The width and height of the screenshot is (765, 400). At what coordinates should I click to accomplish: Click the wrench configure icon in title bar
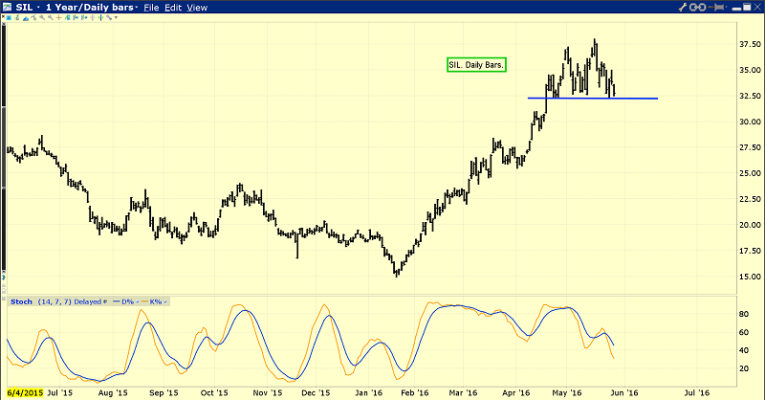point(682,7)
